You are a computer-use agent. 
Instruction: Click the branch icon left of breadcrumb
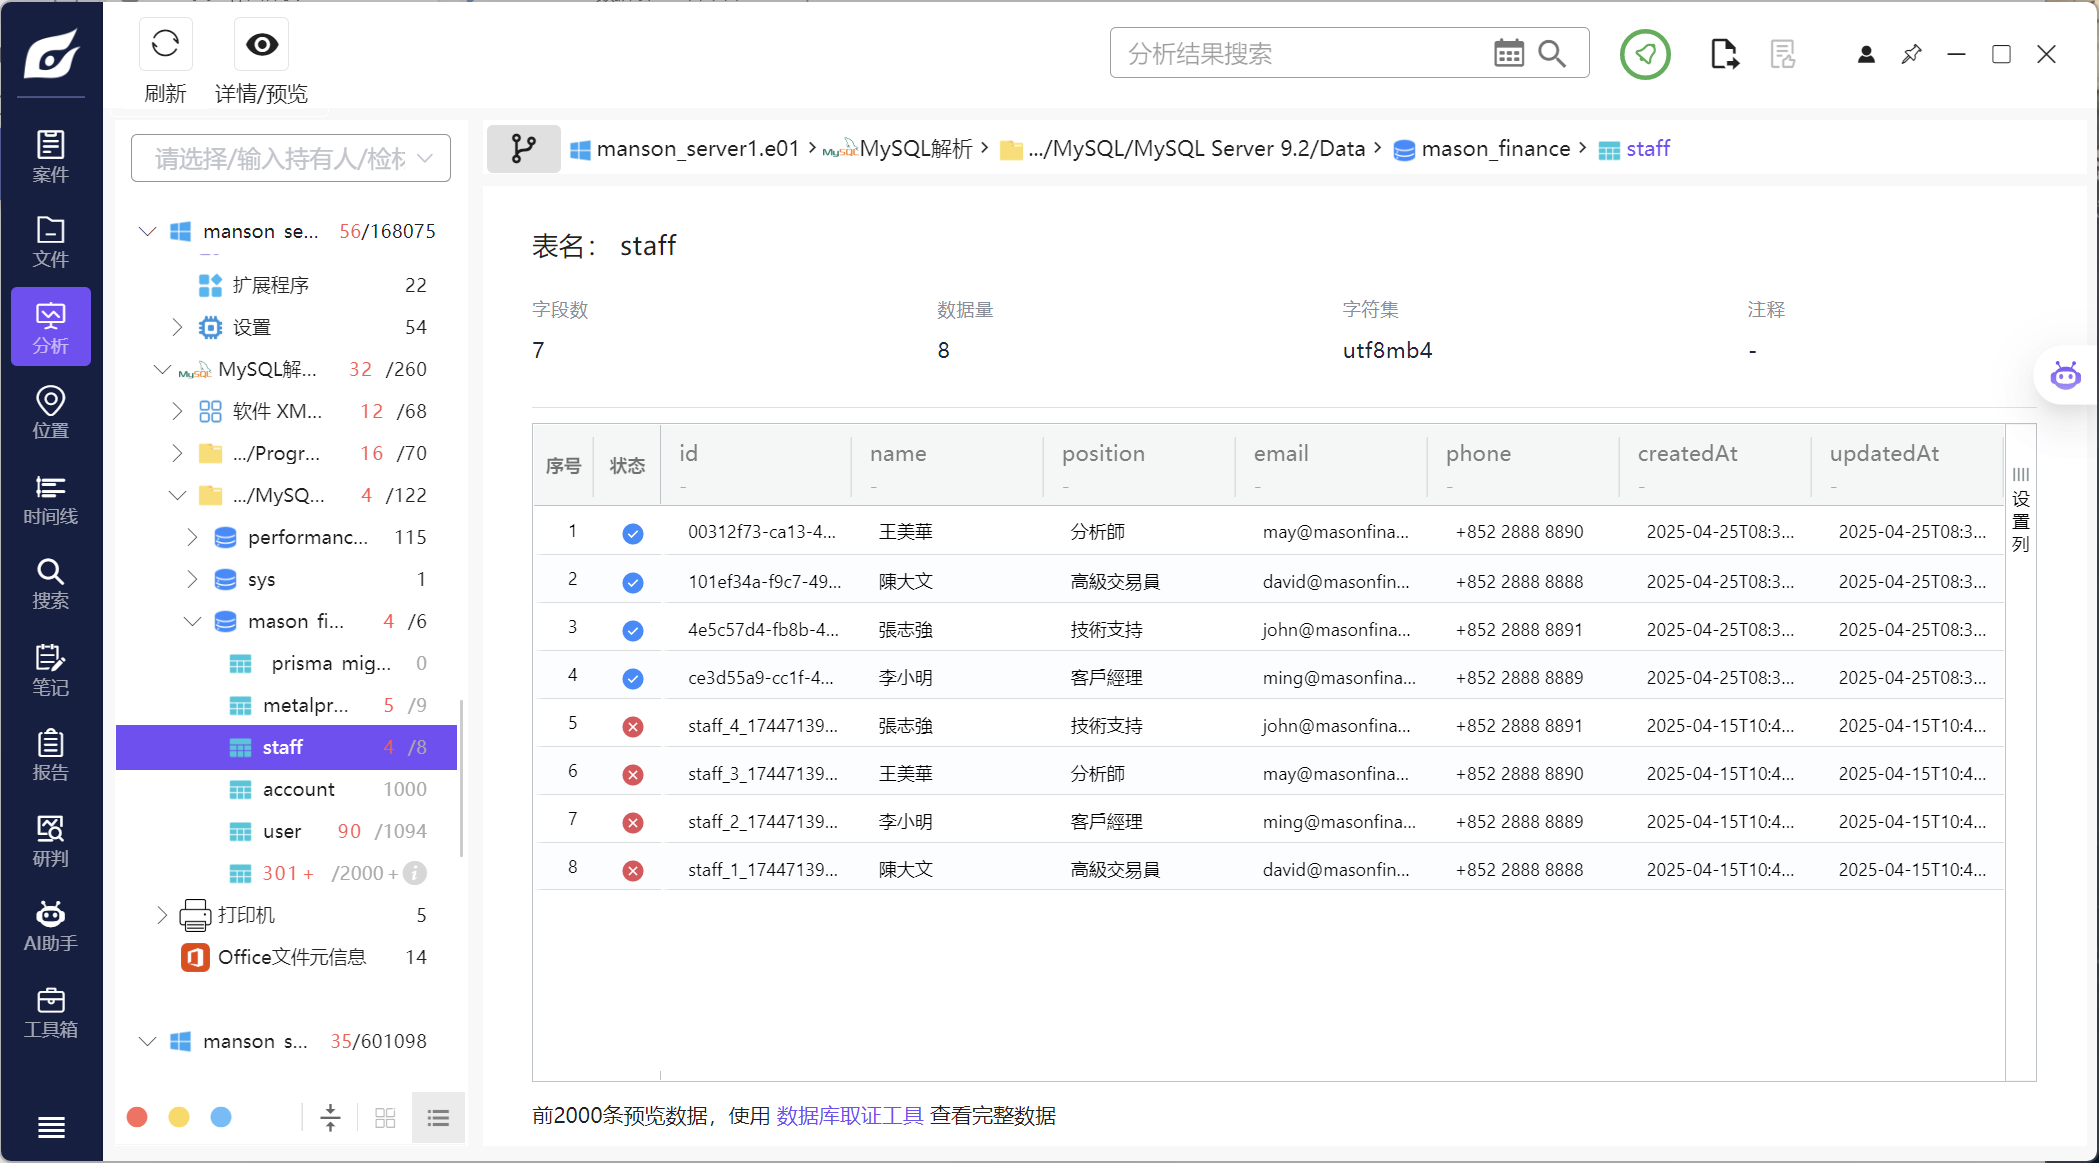click(523, 149)
